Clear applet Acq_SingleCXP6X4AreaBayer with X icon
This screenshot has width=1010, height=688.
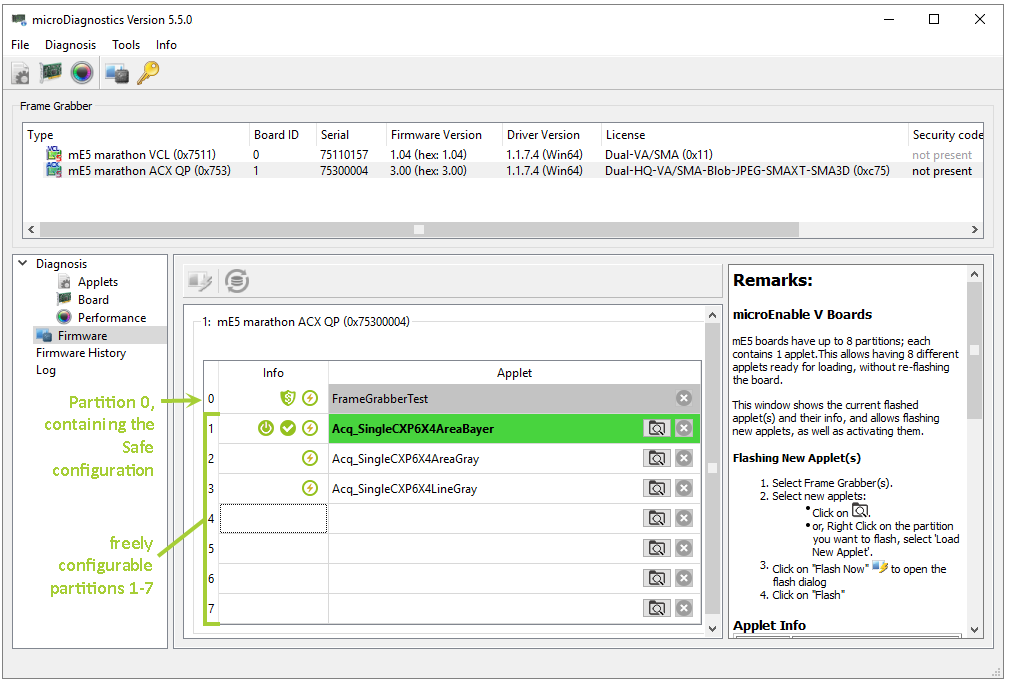684,428
